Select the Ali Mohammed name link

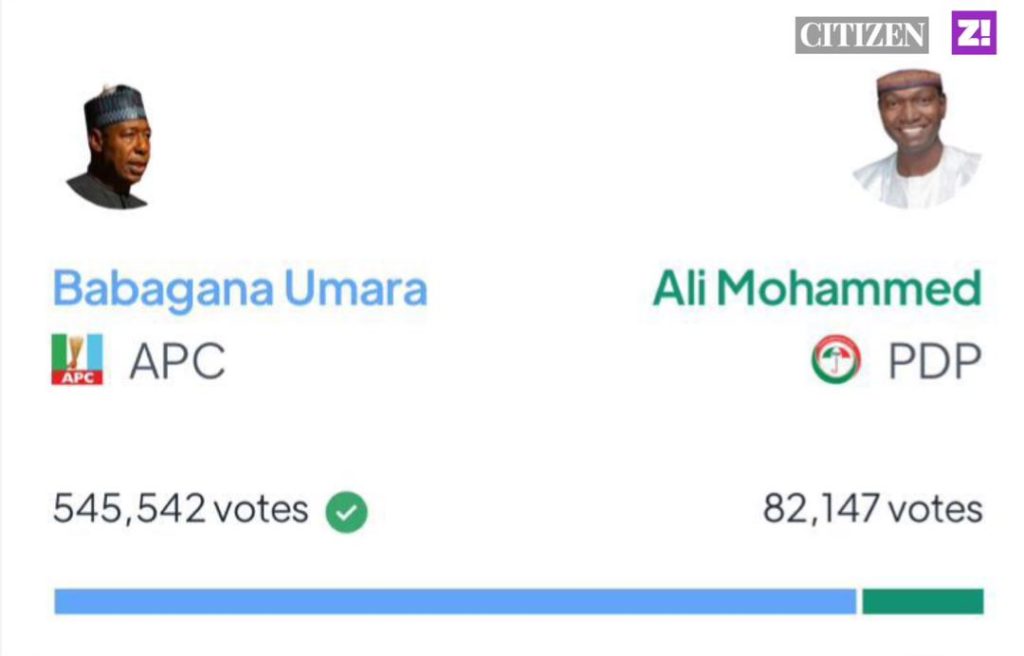tap(817, 289)
